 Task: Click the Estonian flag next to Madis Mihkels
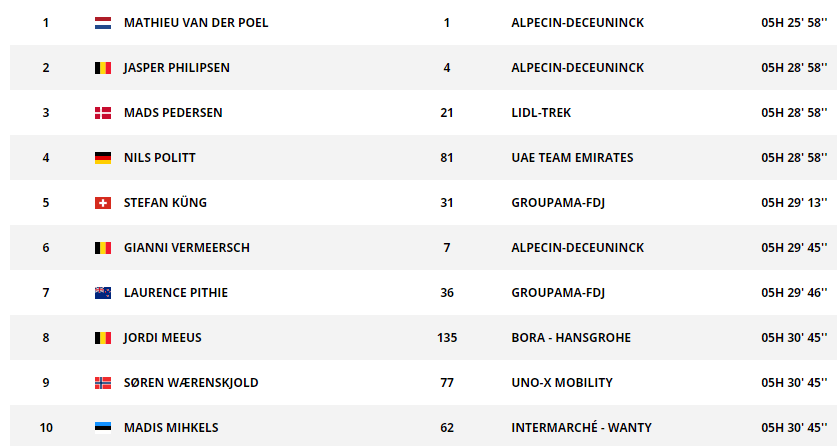click(x=102, y=428)
